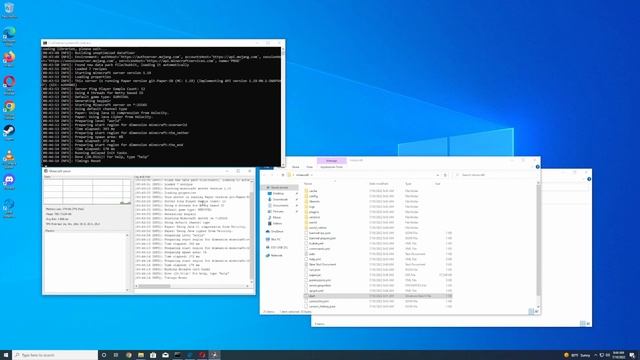Screen dimensions: 640x360
Task: Select This PC in the navigation pane
Action: pyautogui.click(x=276, y=239)
